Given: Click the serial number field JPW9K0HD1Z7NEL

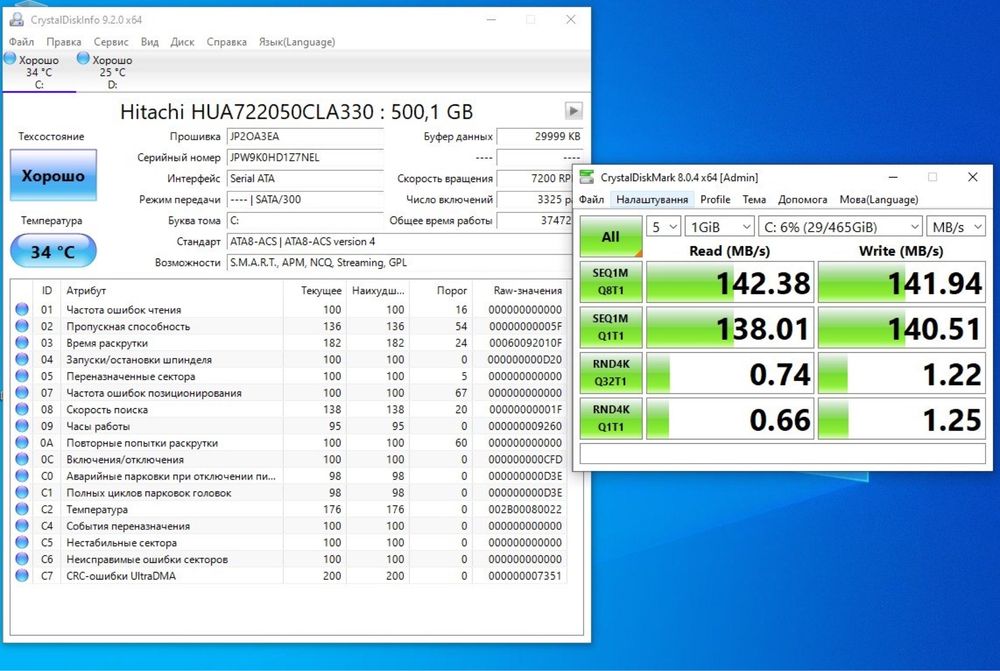Looking at the screenshot, I should tap(305, 158).
